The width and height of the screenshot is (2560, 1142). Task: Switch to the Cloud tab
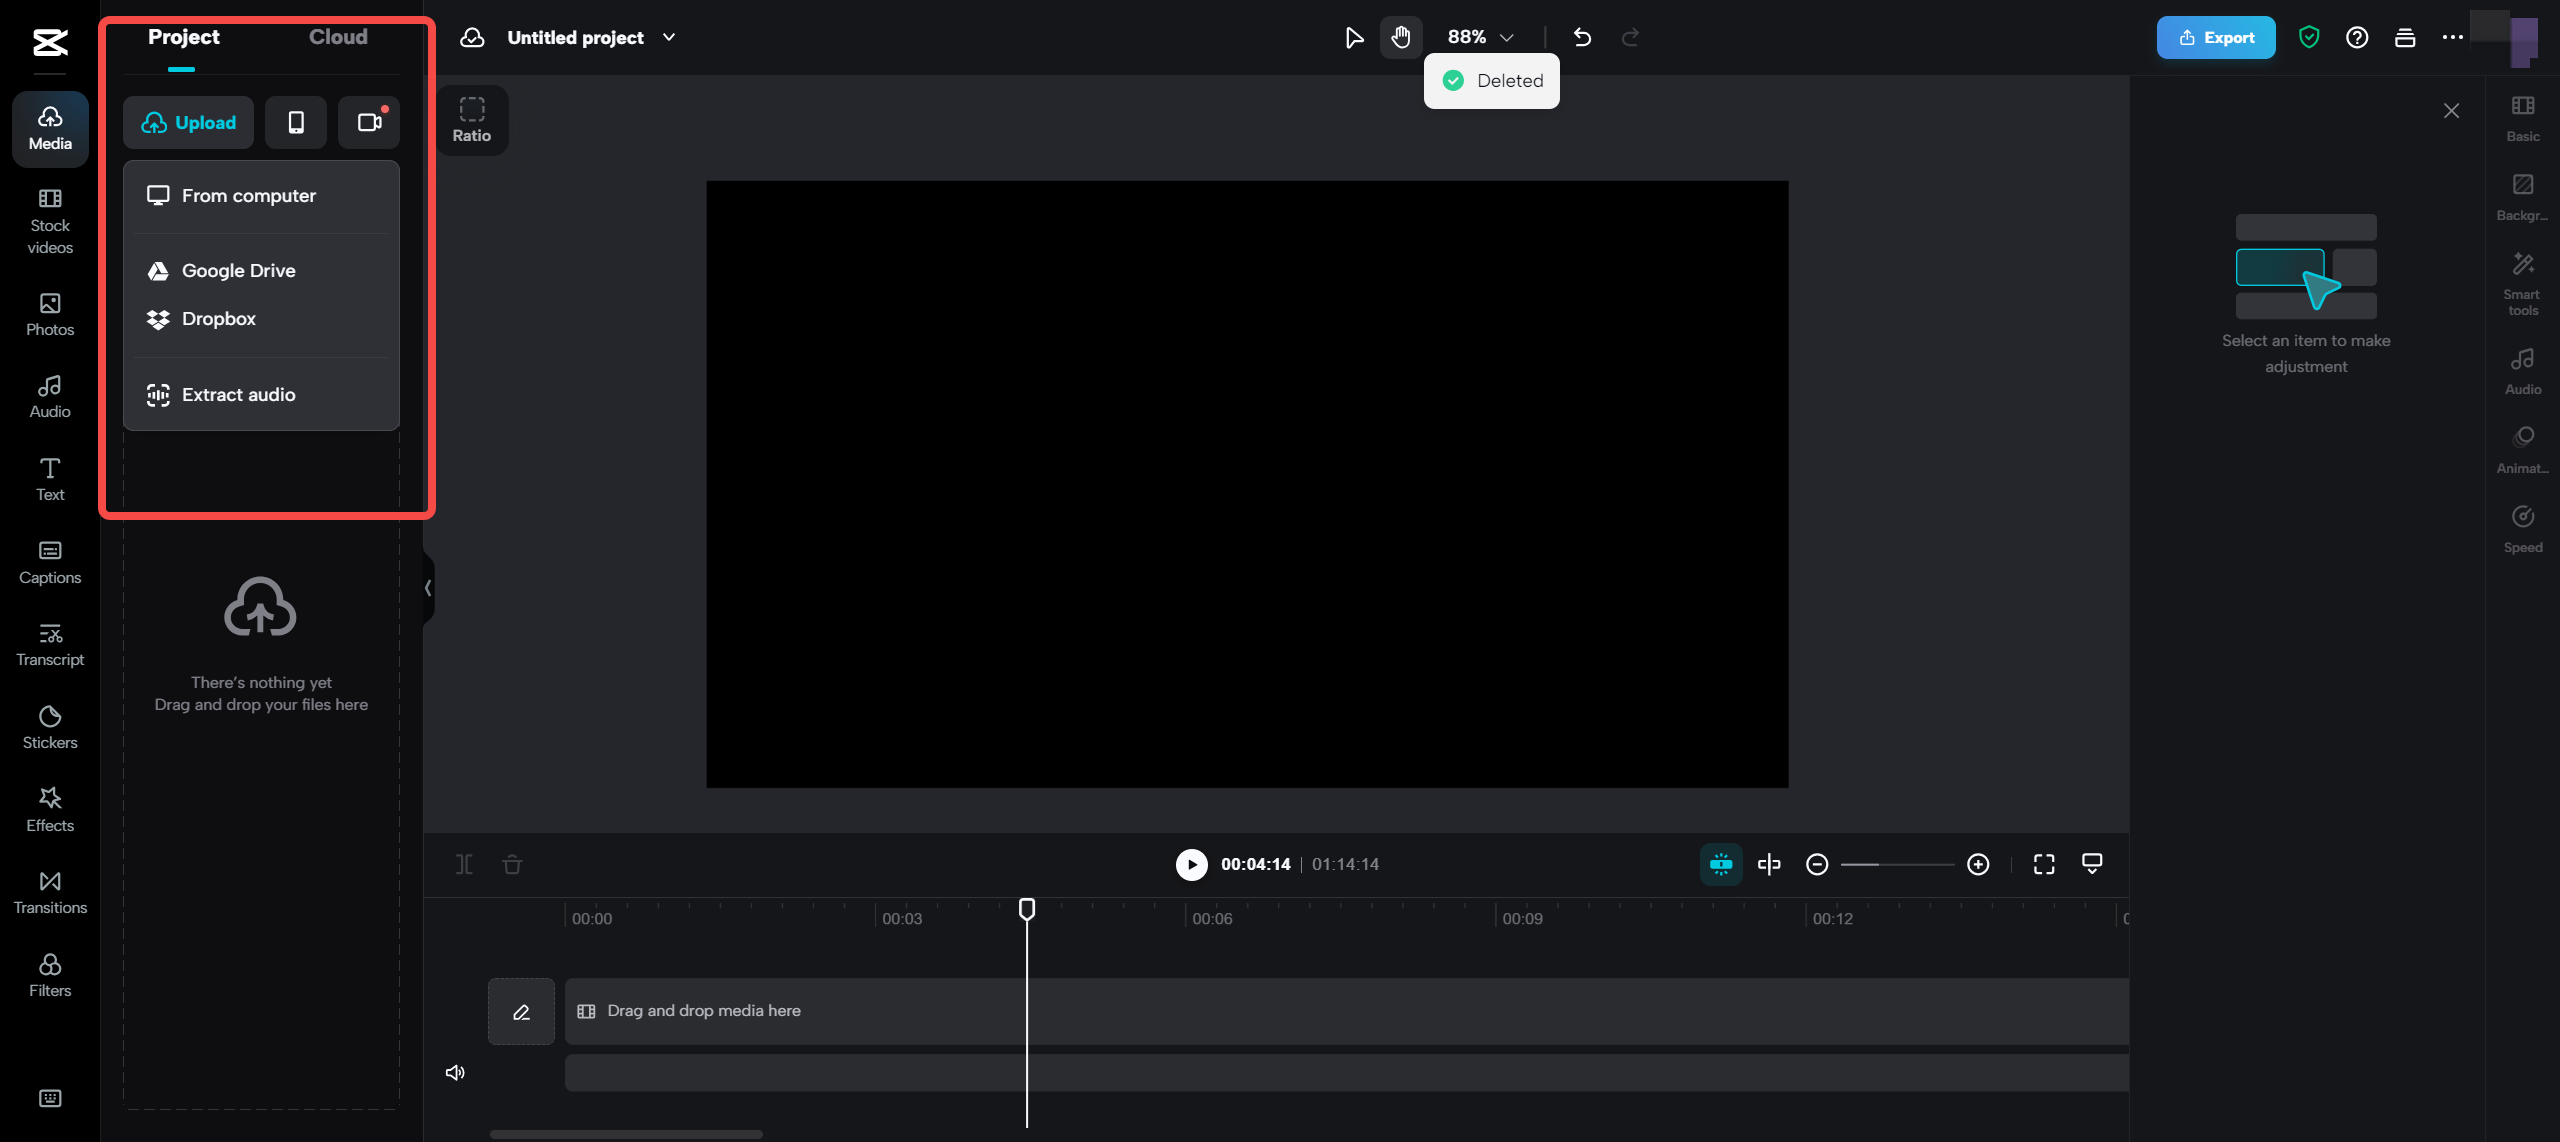click(338, 37)
